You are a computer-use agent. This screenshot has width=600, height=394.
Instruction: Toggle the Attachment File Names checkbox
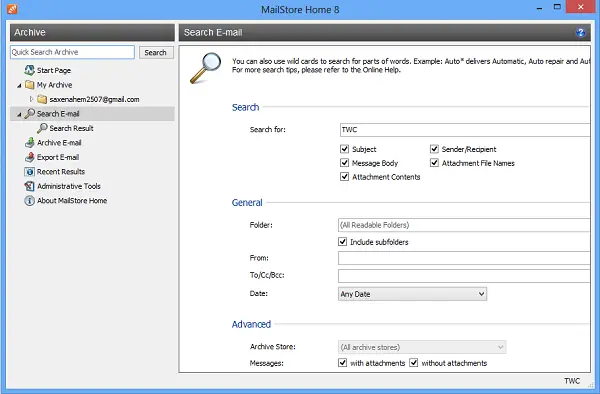point(434,163)
